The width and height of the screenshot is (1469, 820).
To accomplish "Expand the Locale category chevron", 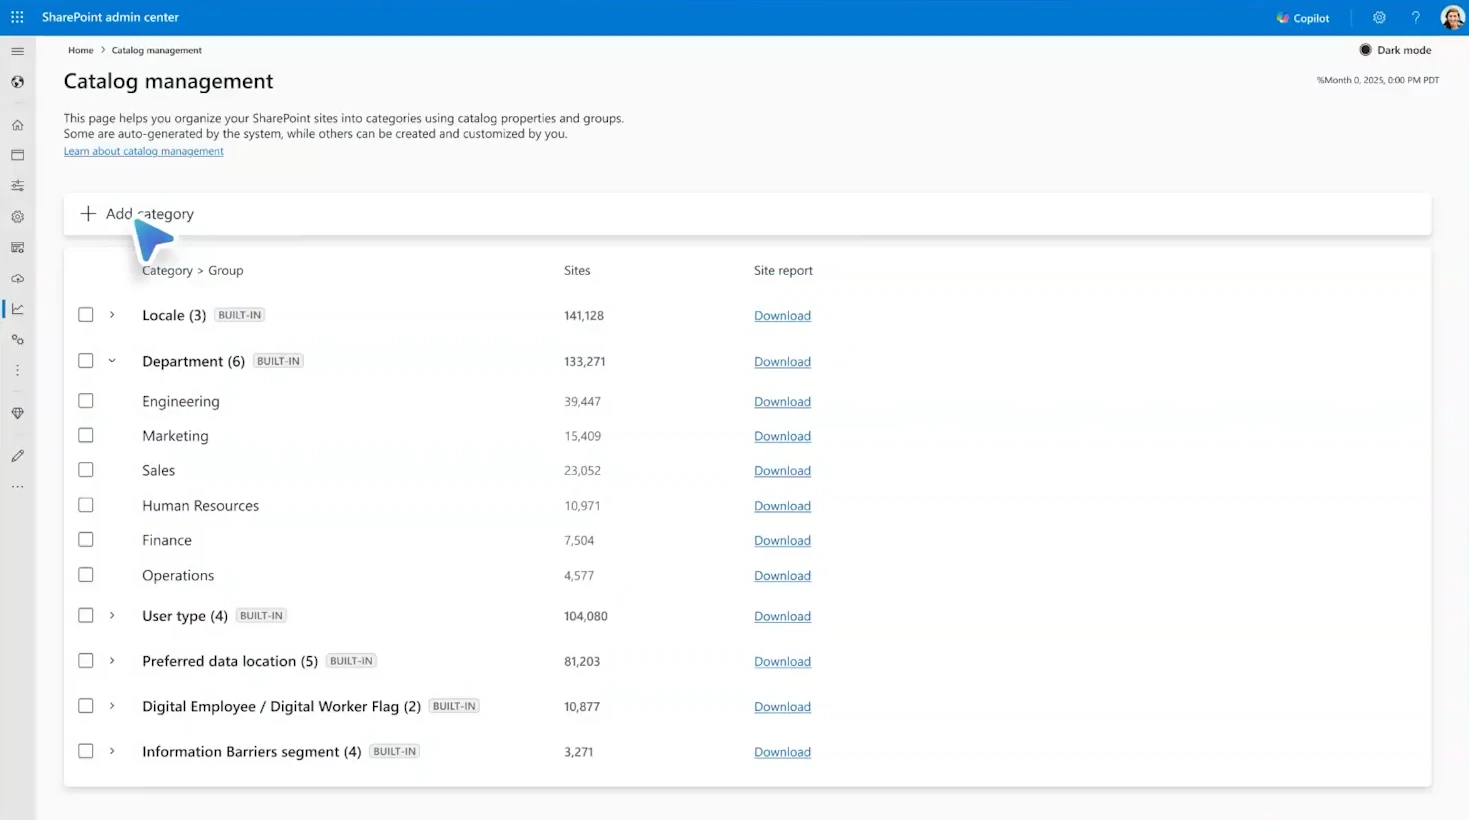I will click(x=112, y=315).
